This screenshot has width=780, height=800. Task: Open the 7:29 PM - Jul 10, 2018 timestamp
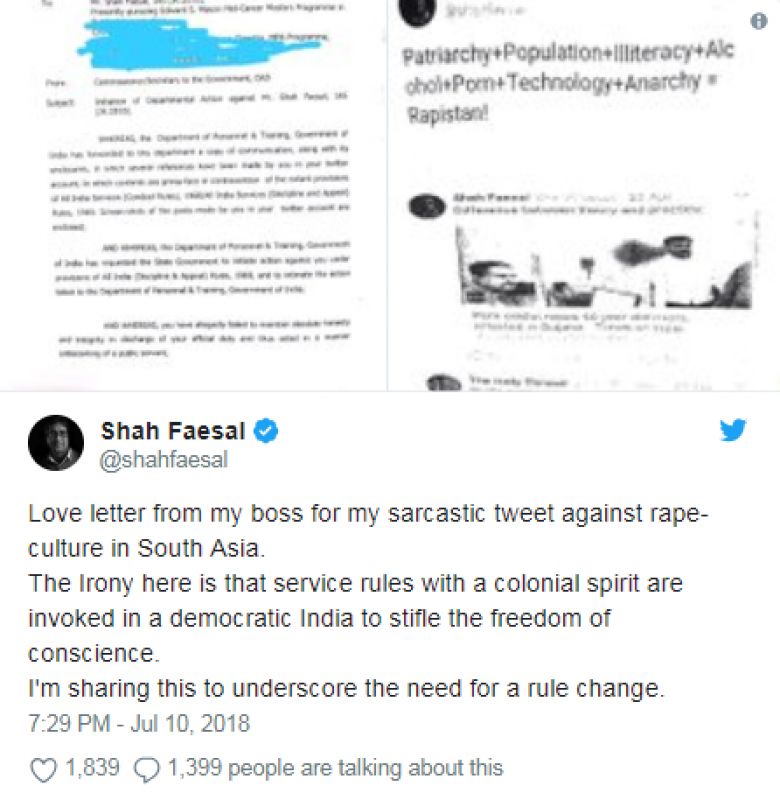tap(139, 723)
